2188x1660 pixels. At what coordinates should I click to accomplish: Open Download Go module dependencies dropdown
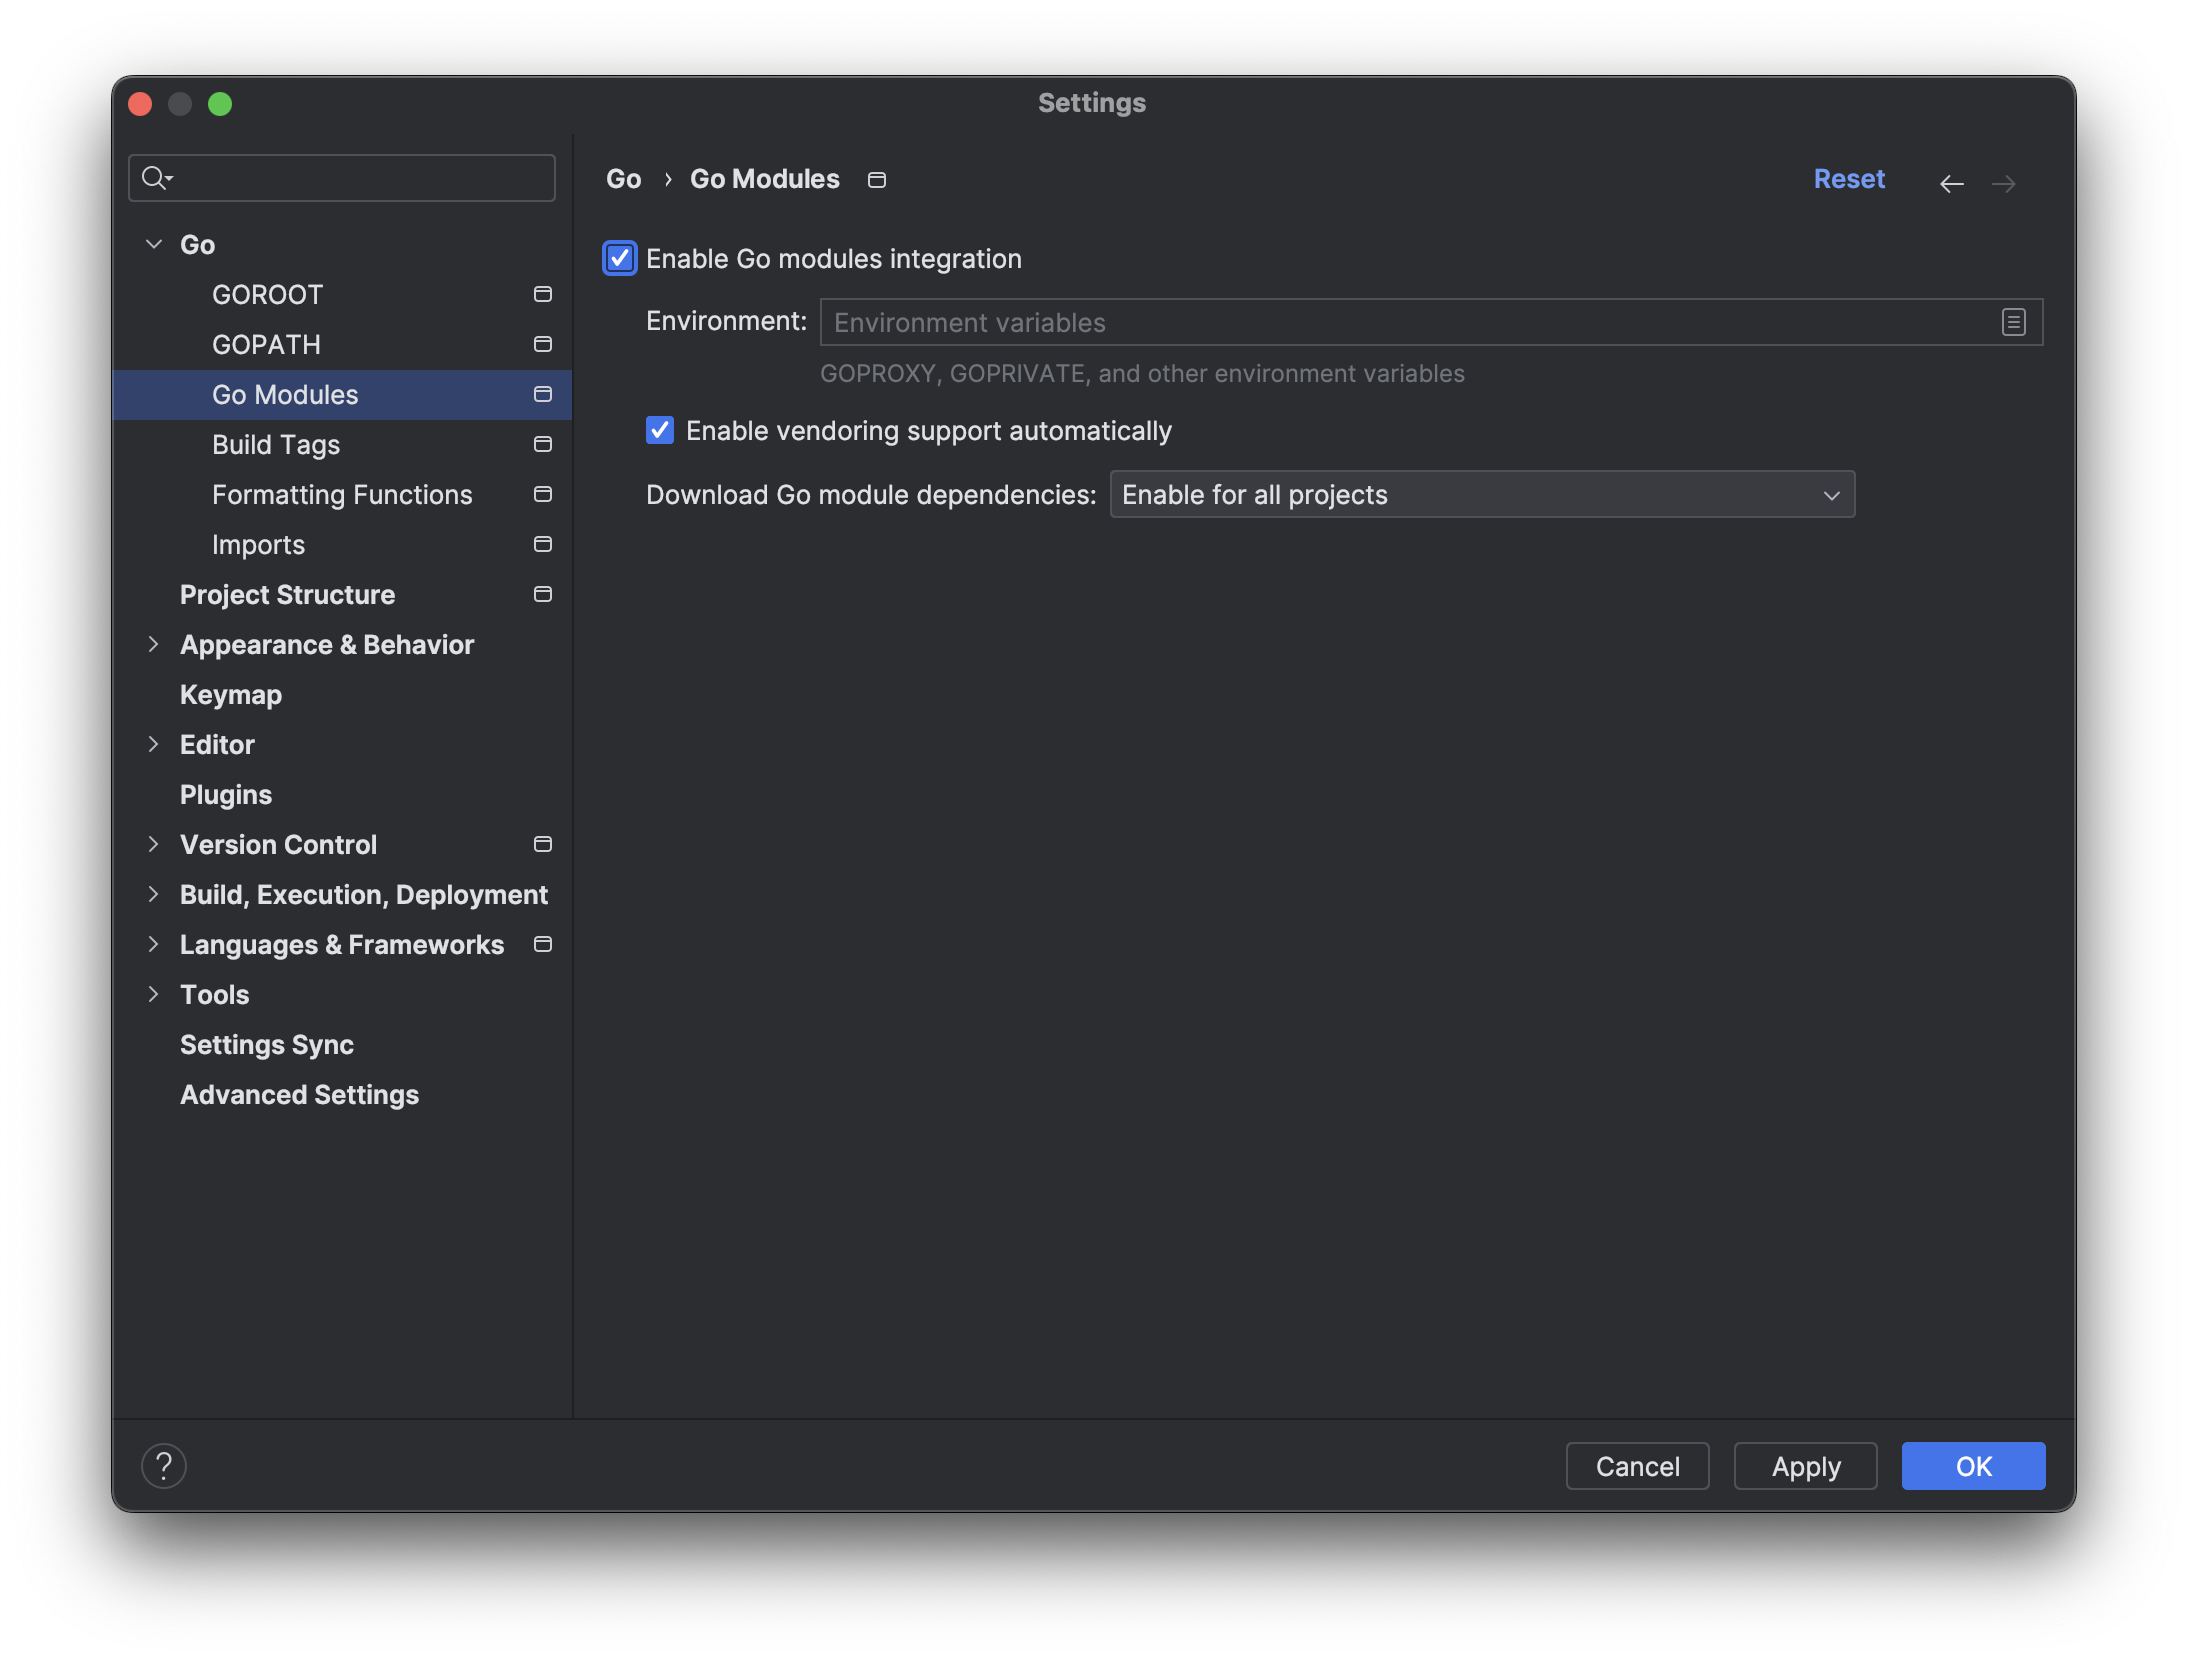coord(1481,494)
